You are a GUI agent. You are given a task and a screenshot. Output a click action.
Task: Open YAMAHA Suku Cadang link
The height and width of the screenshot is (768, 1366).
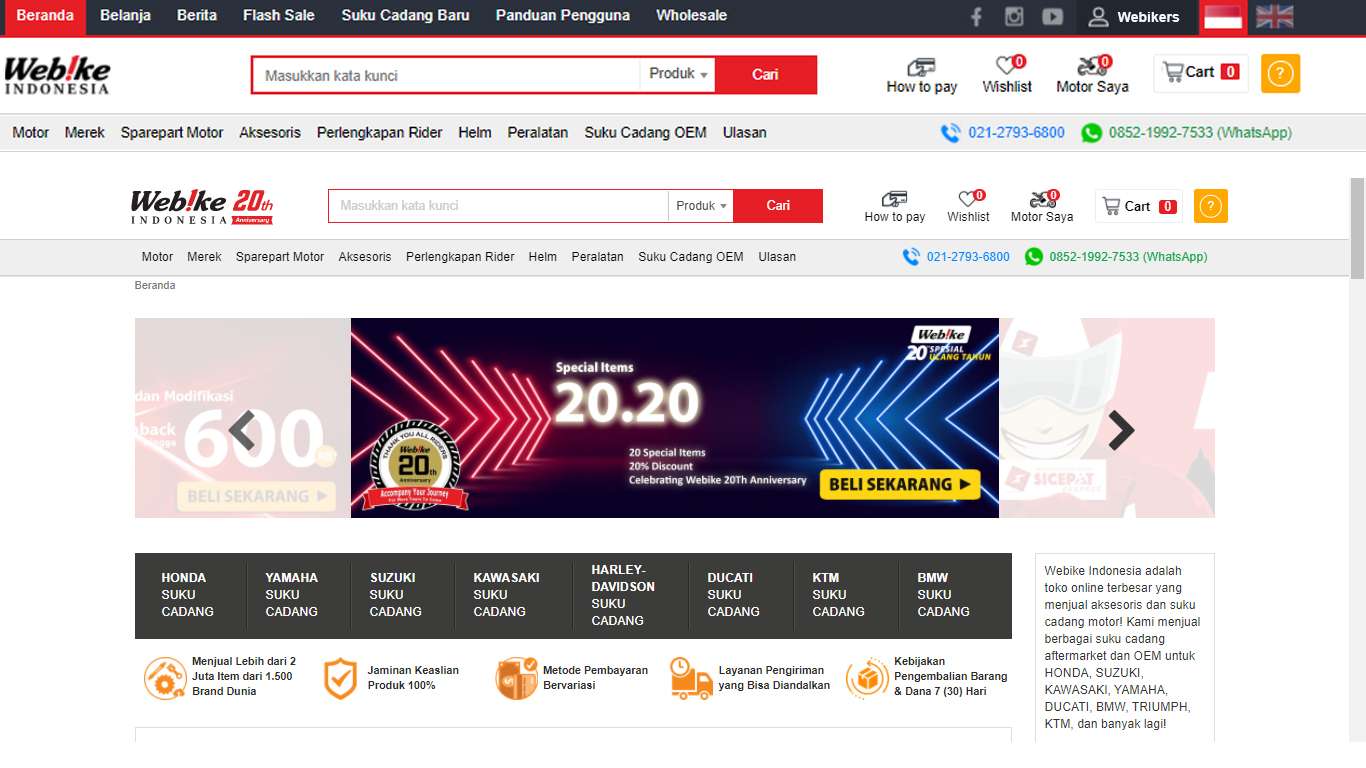[292, 595]
